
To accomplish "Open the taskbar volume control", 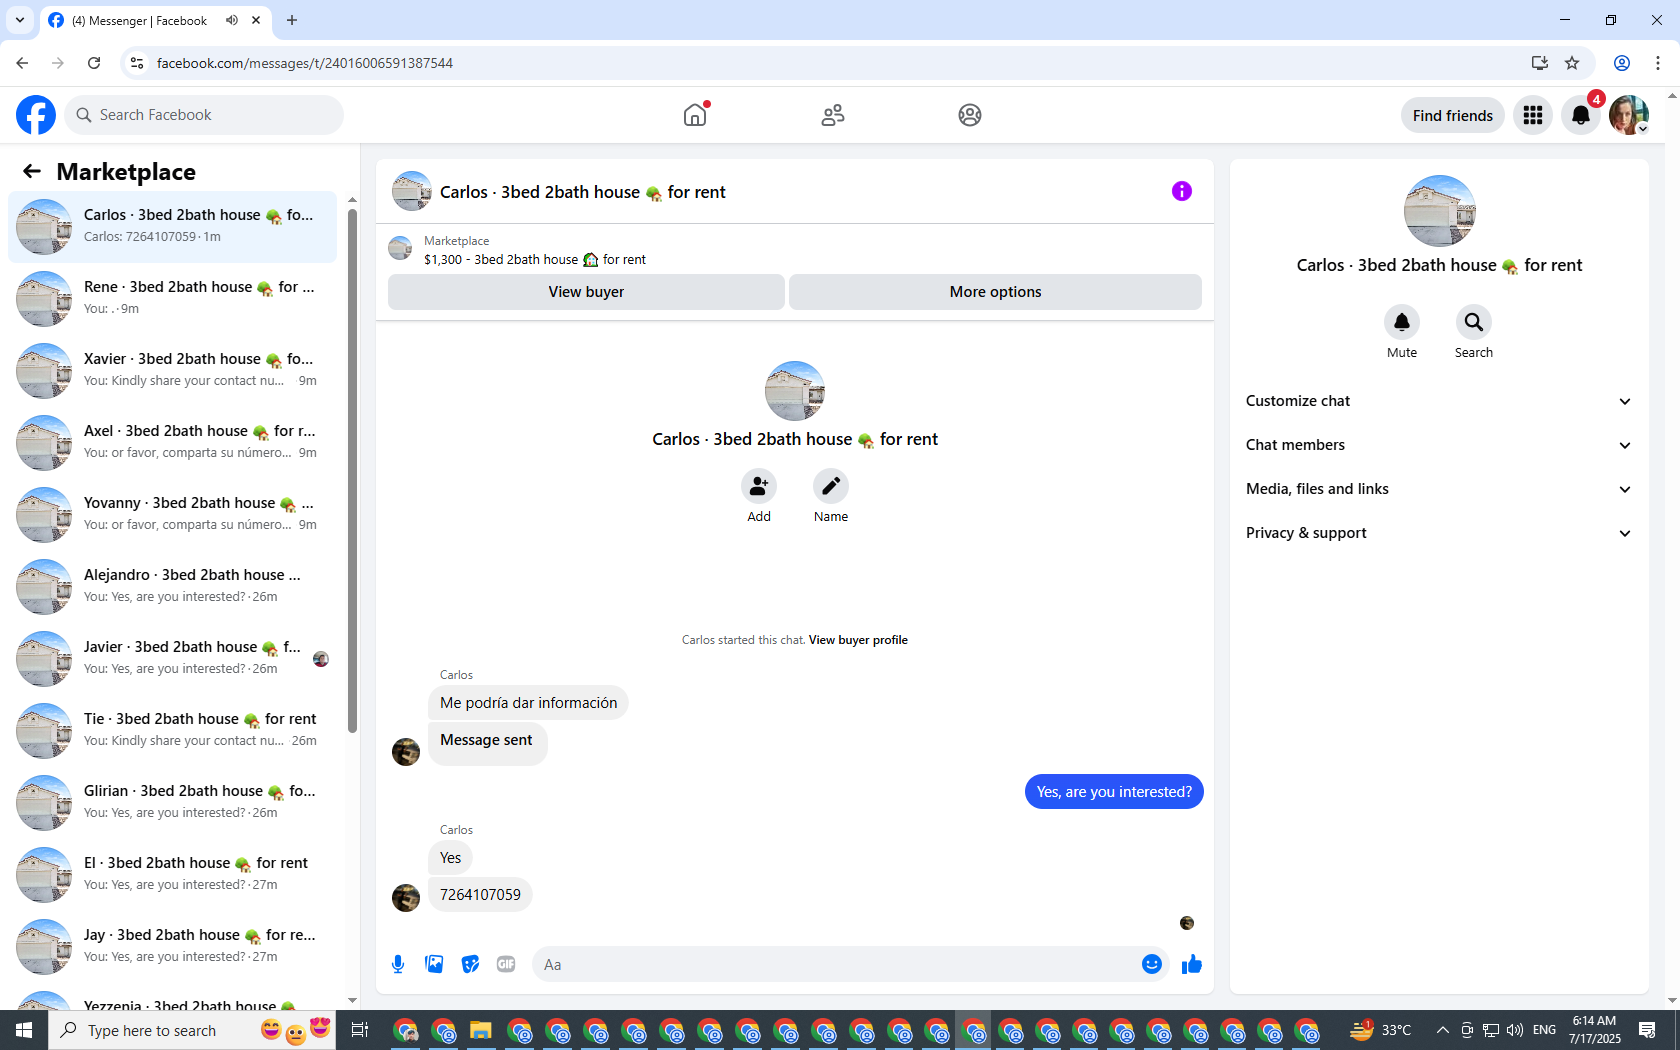I will point(1515,1030).
